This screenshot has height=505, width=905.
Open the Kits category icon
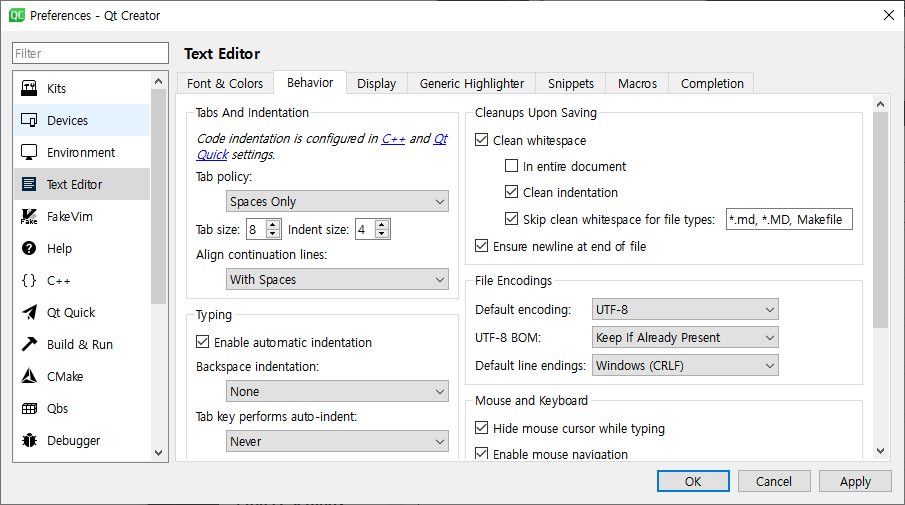tap(29, 88)
